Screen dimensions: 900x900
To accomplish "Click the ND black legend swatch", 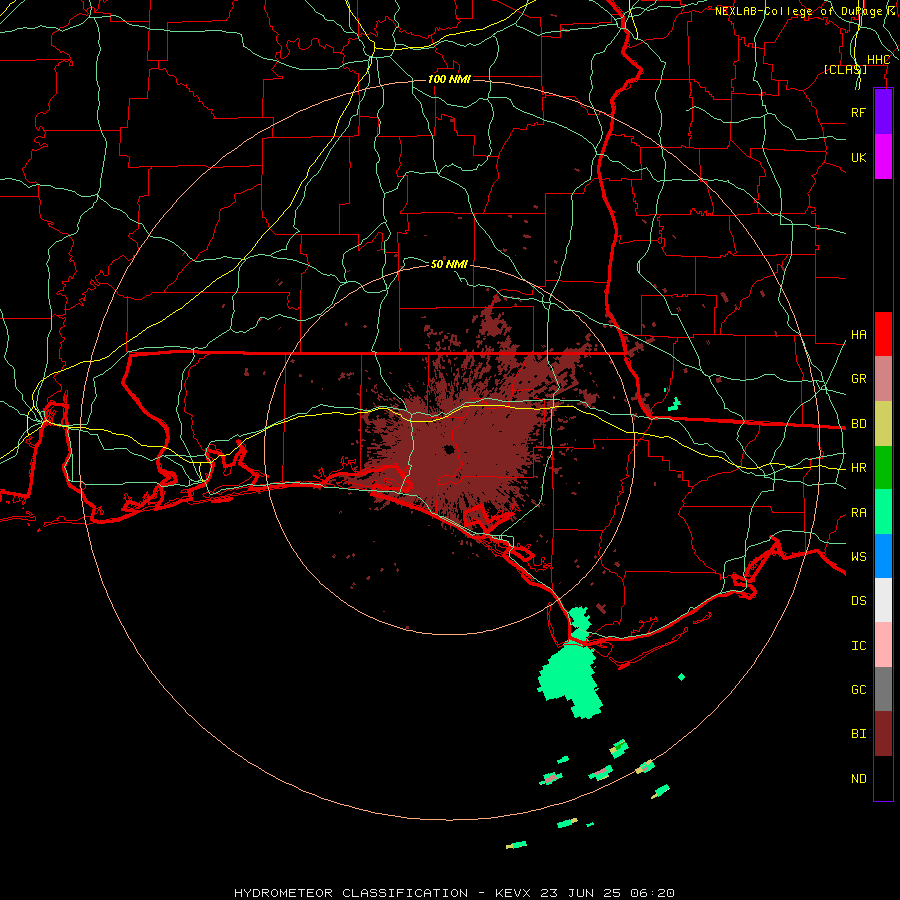I will [x=883, y=778].
